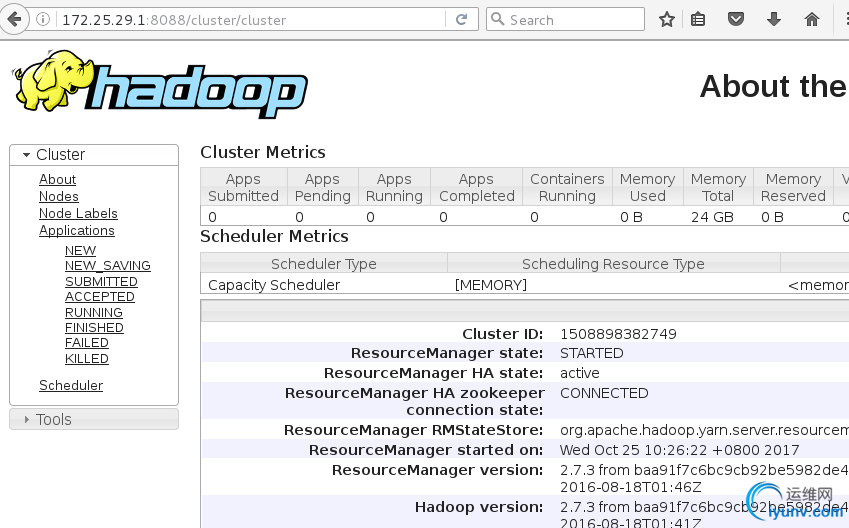This screenshot has width=849, height=528.
Task: Click the Cluster Metrics heading
Action: click(x=263, y=152)
